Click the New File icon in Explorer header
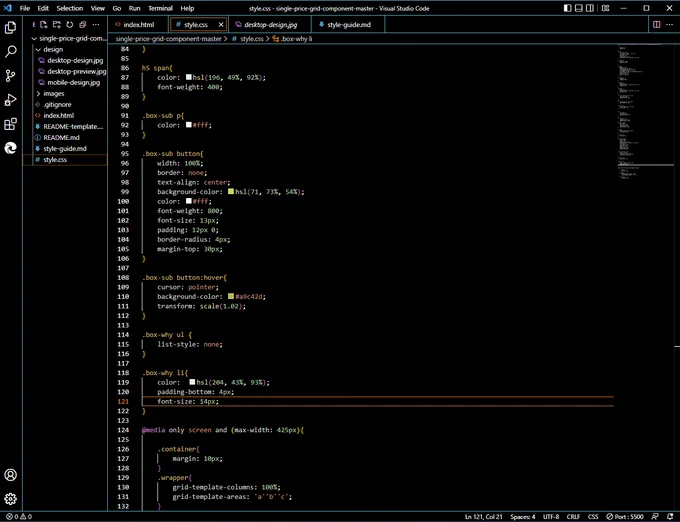680x522 pixels. [44, 25]
